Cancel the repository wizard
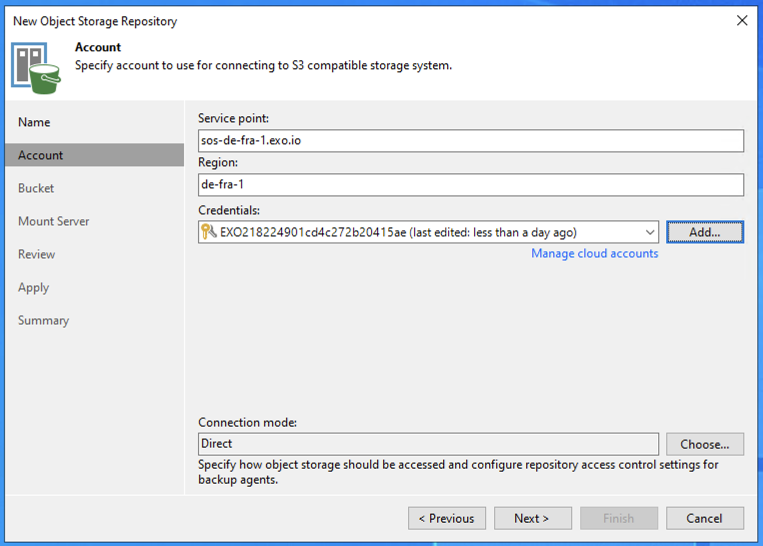 tap(705, 518)
